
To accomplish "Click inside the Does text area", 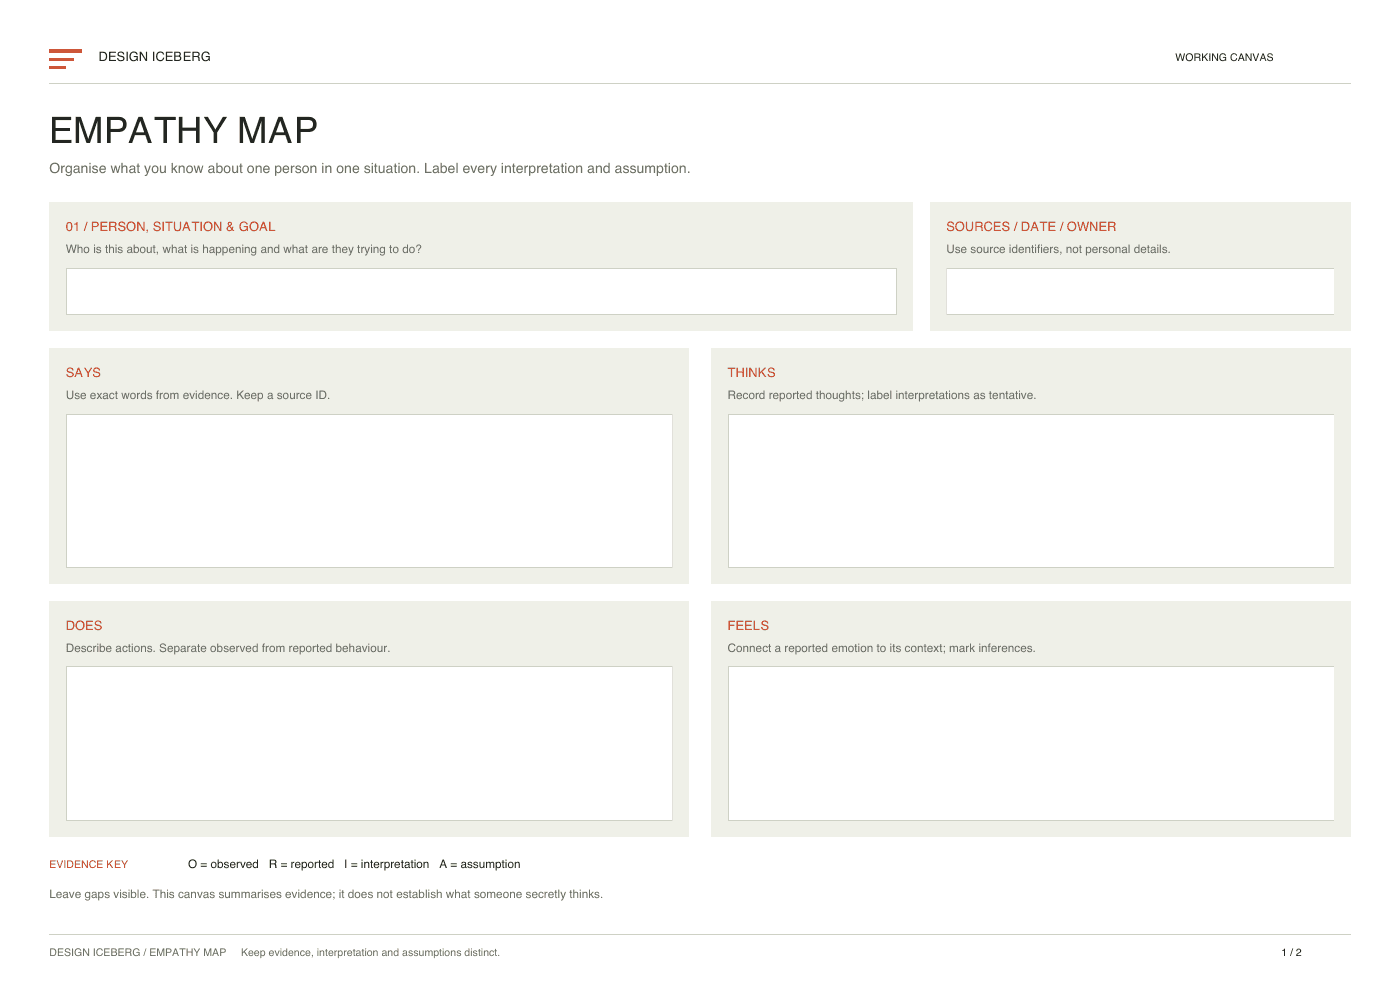I will [x=369, y=743].
